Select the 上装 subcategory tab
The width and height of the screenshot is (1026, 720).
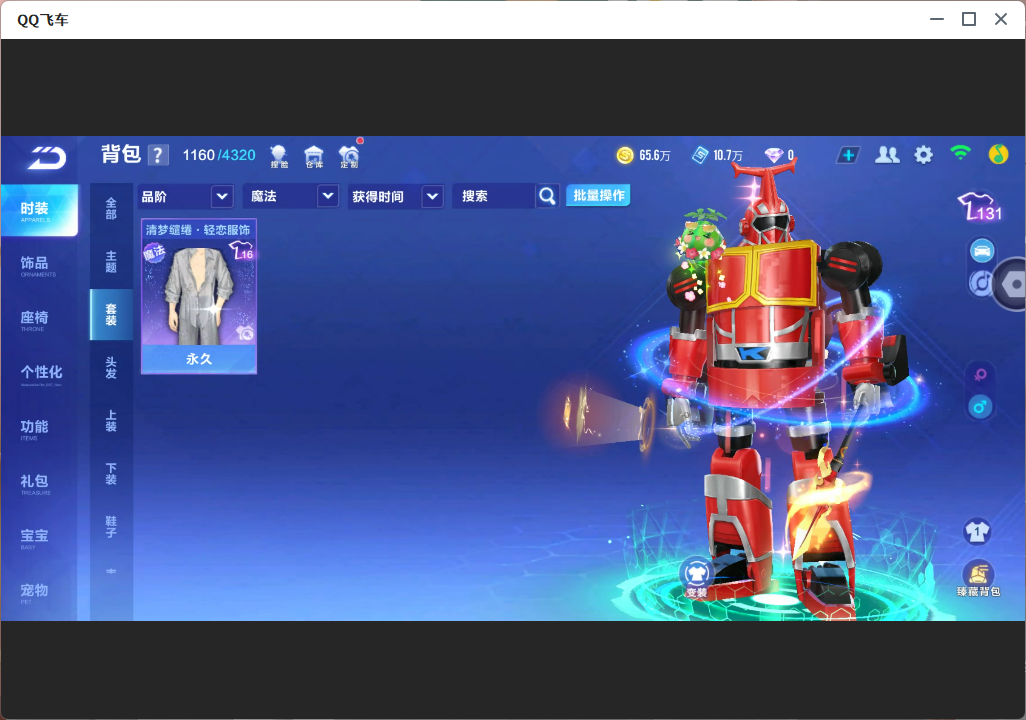pos(111,421)
